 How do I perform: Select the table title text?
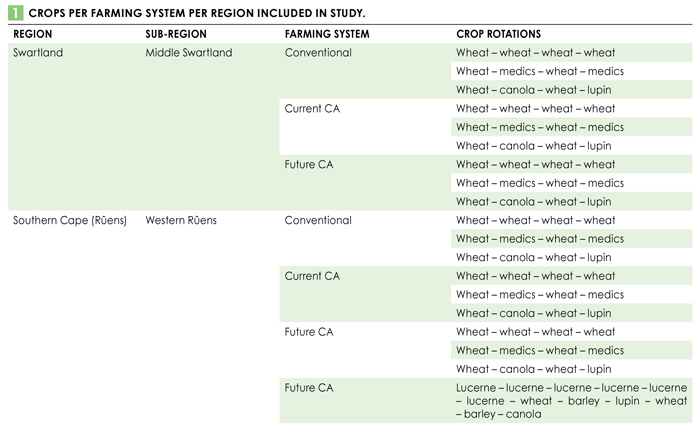coord(197,13)
